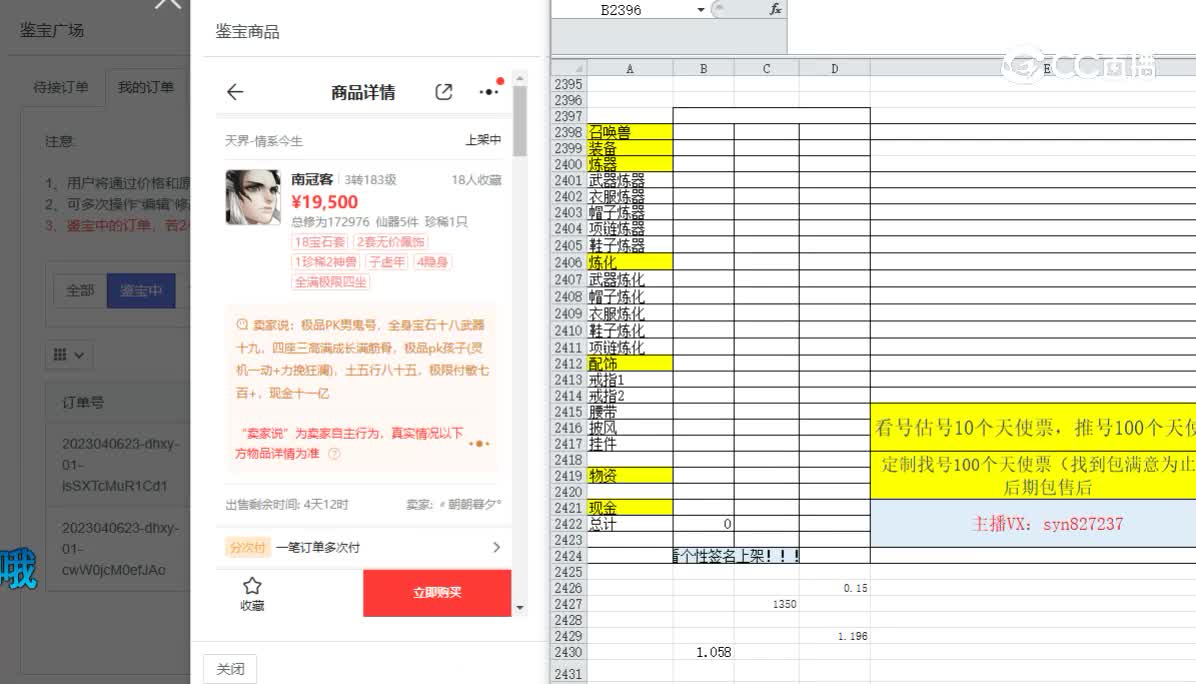Click the 立即购买 buy now button
This screenshot has width=1196, height=684.
pos(436,592)
